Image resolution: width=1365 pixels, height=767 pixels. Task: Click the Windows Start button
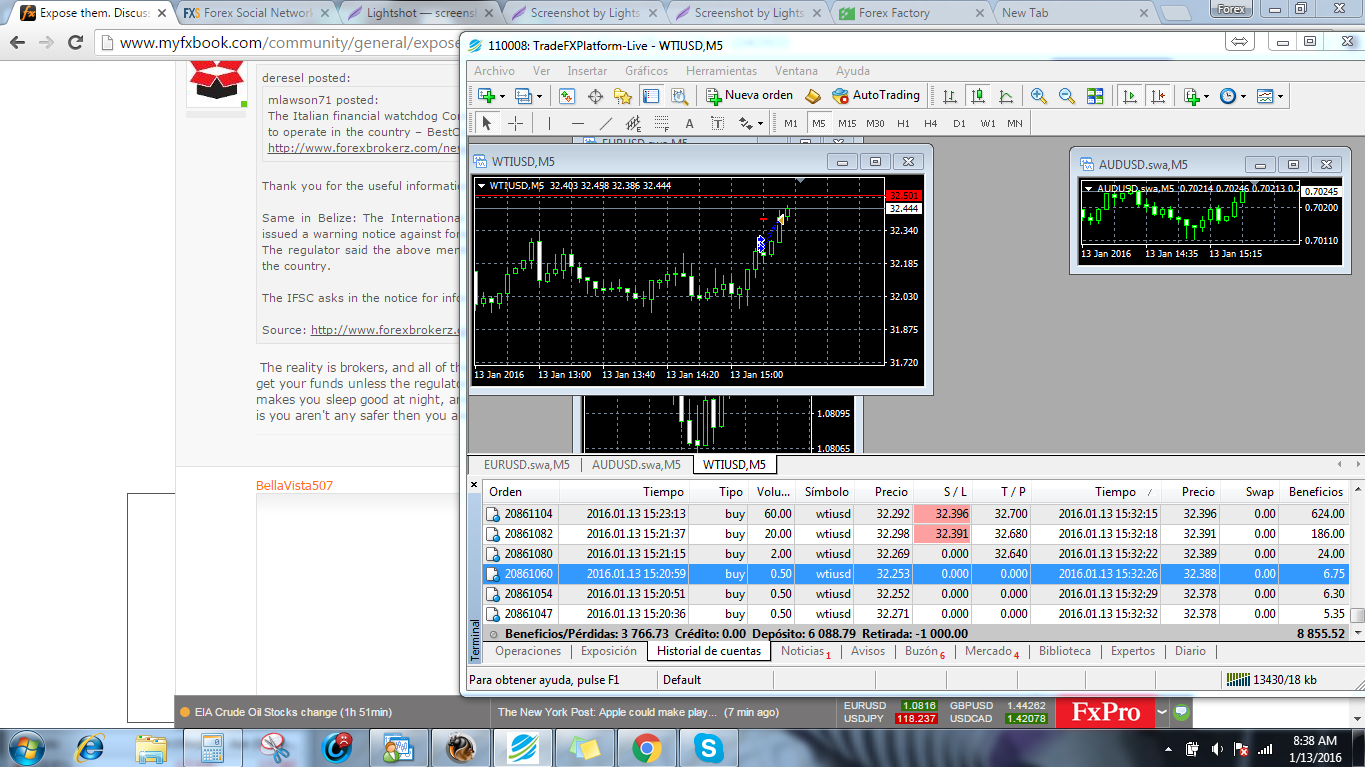pos(25,747)
